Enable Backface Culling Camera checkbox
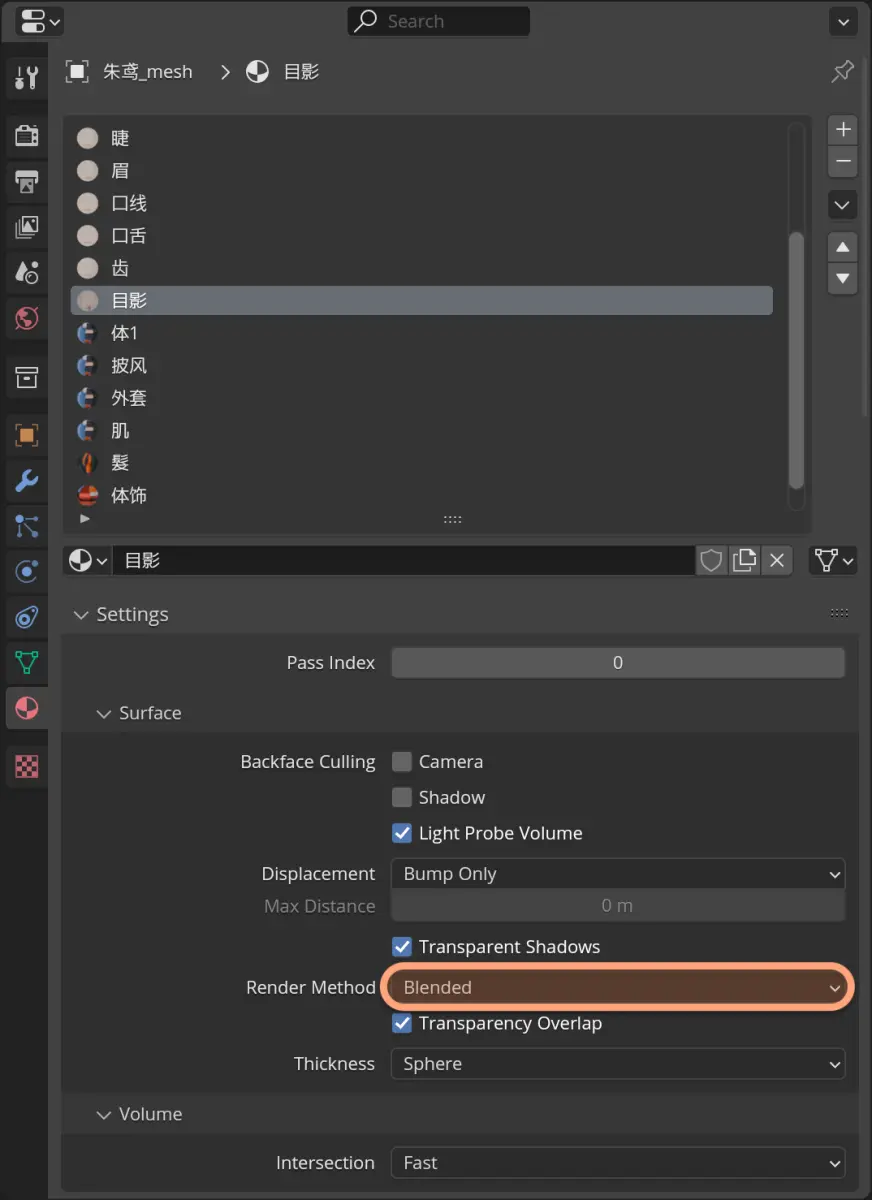 (x=402, y=762)
